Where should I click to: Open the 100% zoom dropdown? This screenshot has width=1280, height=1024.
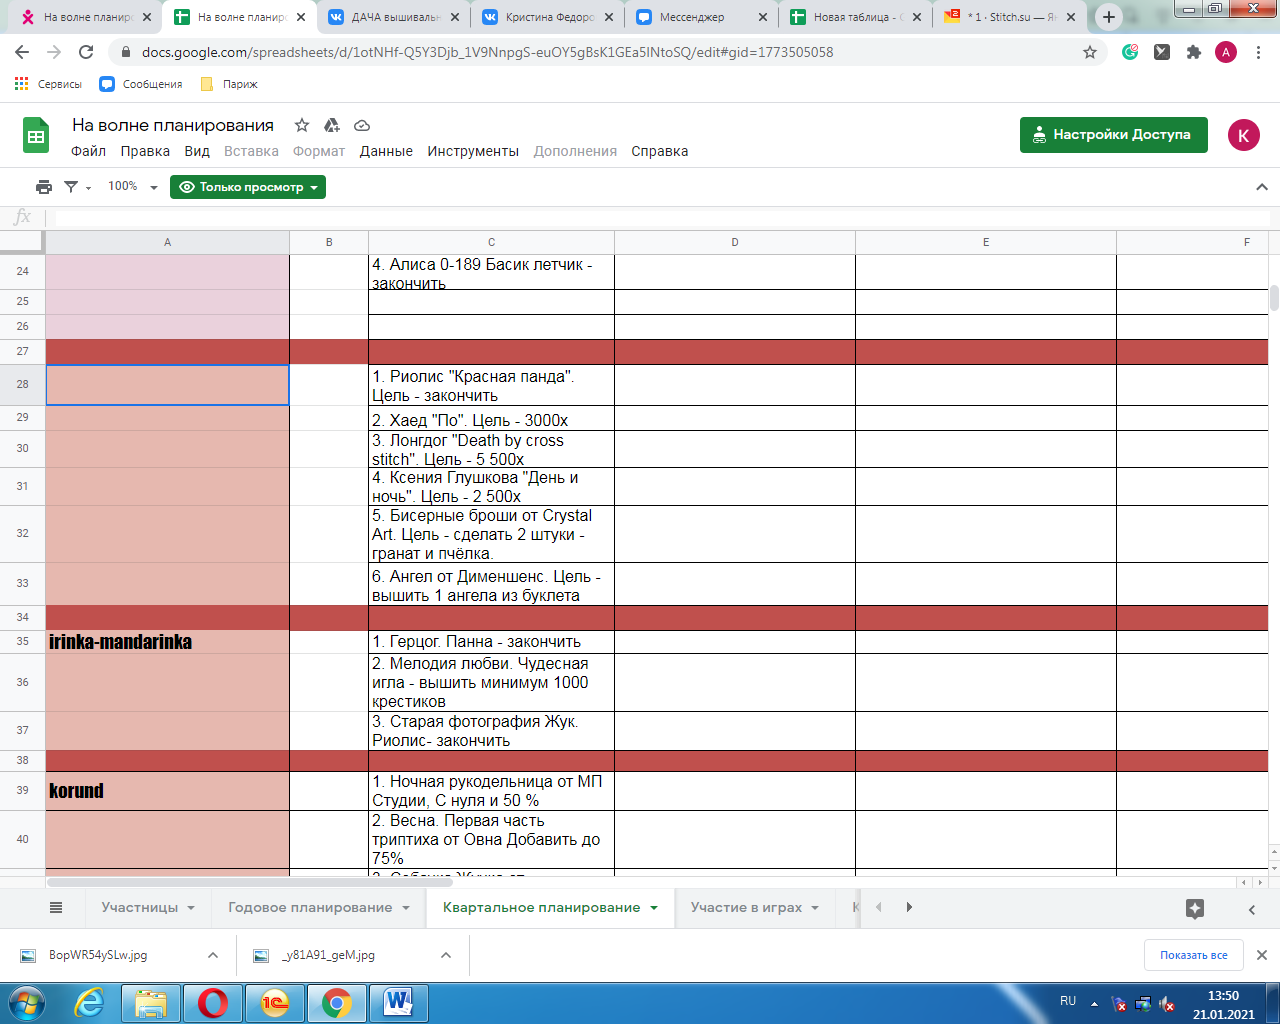[x=132, y=187]
